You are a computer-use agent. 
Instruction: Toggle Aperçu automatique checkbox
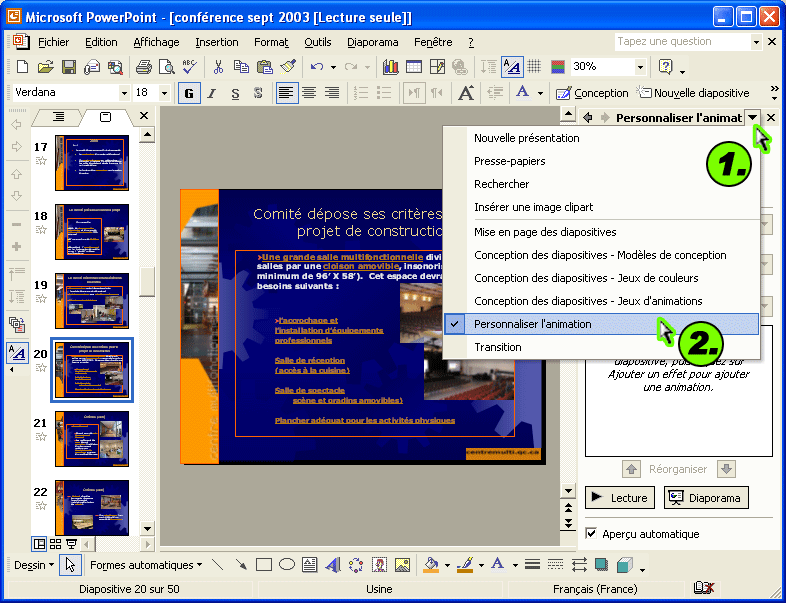591,534
